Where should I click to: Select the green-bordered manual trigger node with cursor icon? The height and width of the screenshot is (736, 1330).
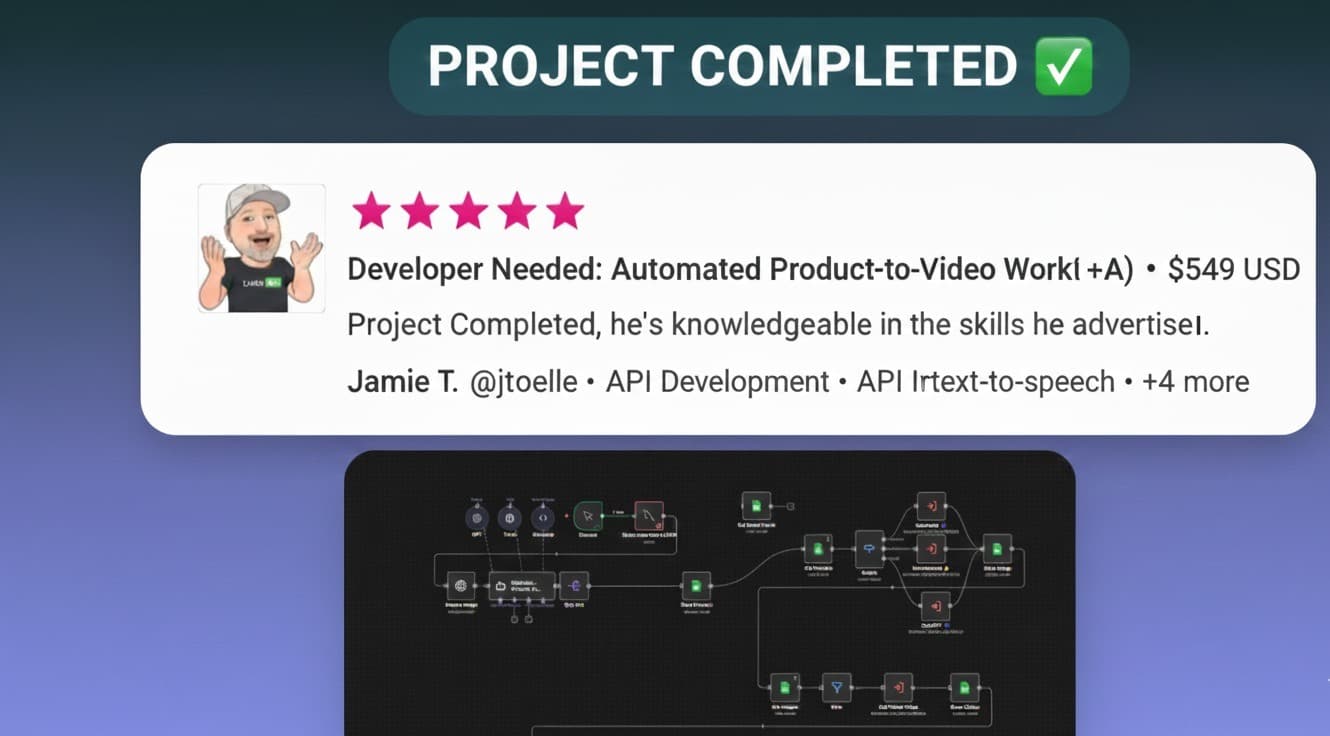588,515
